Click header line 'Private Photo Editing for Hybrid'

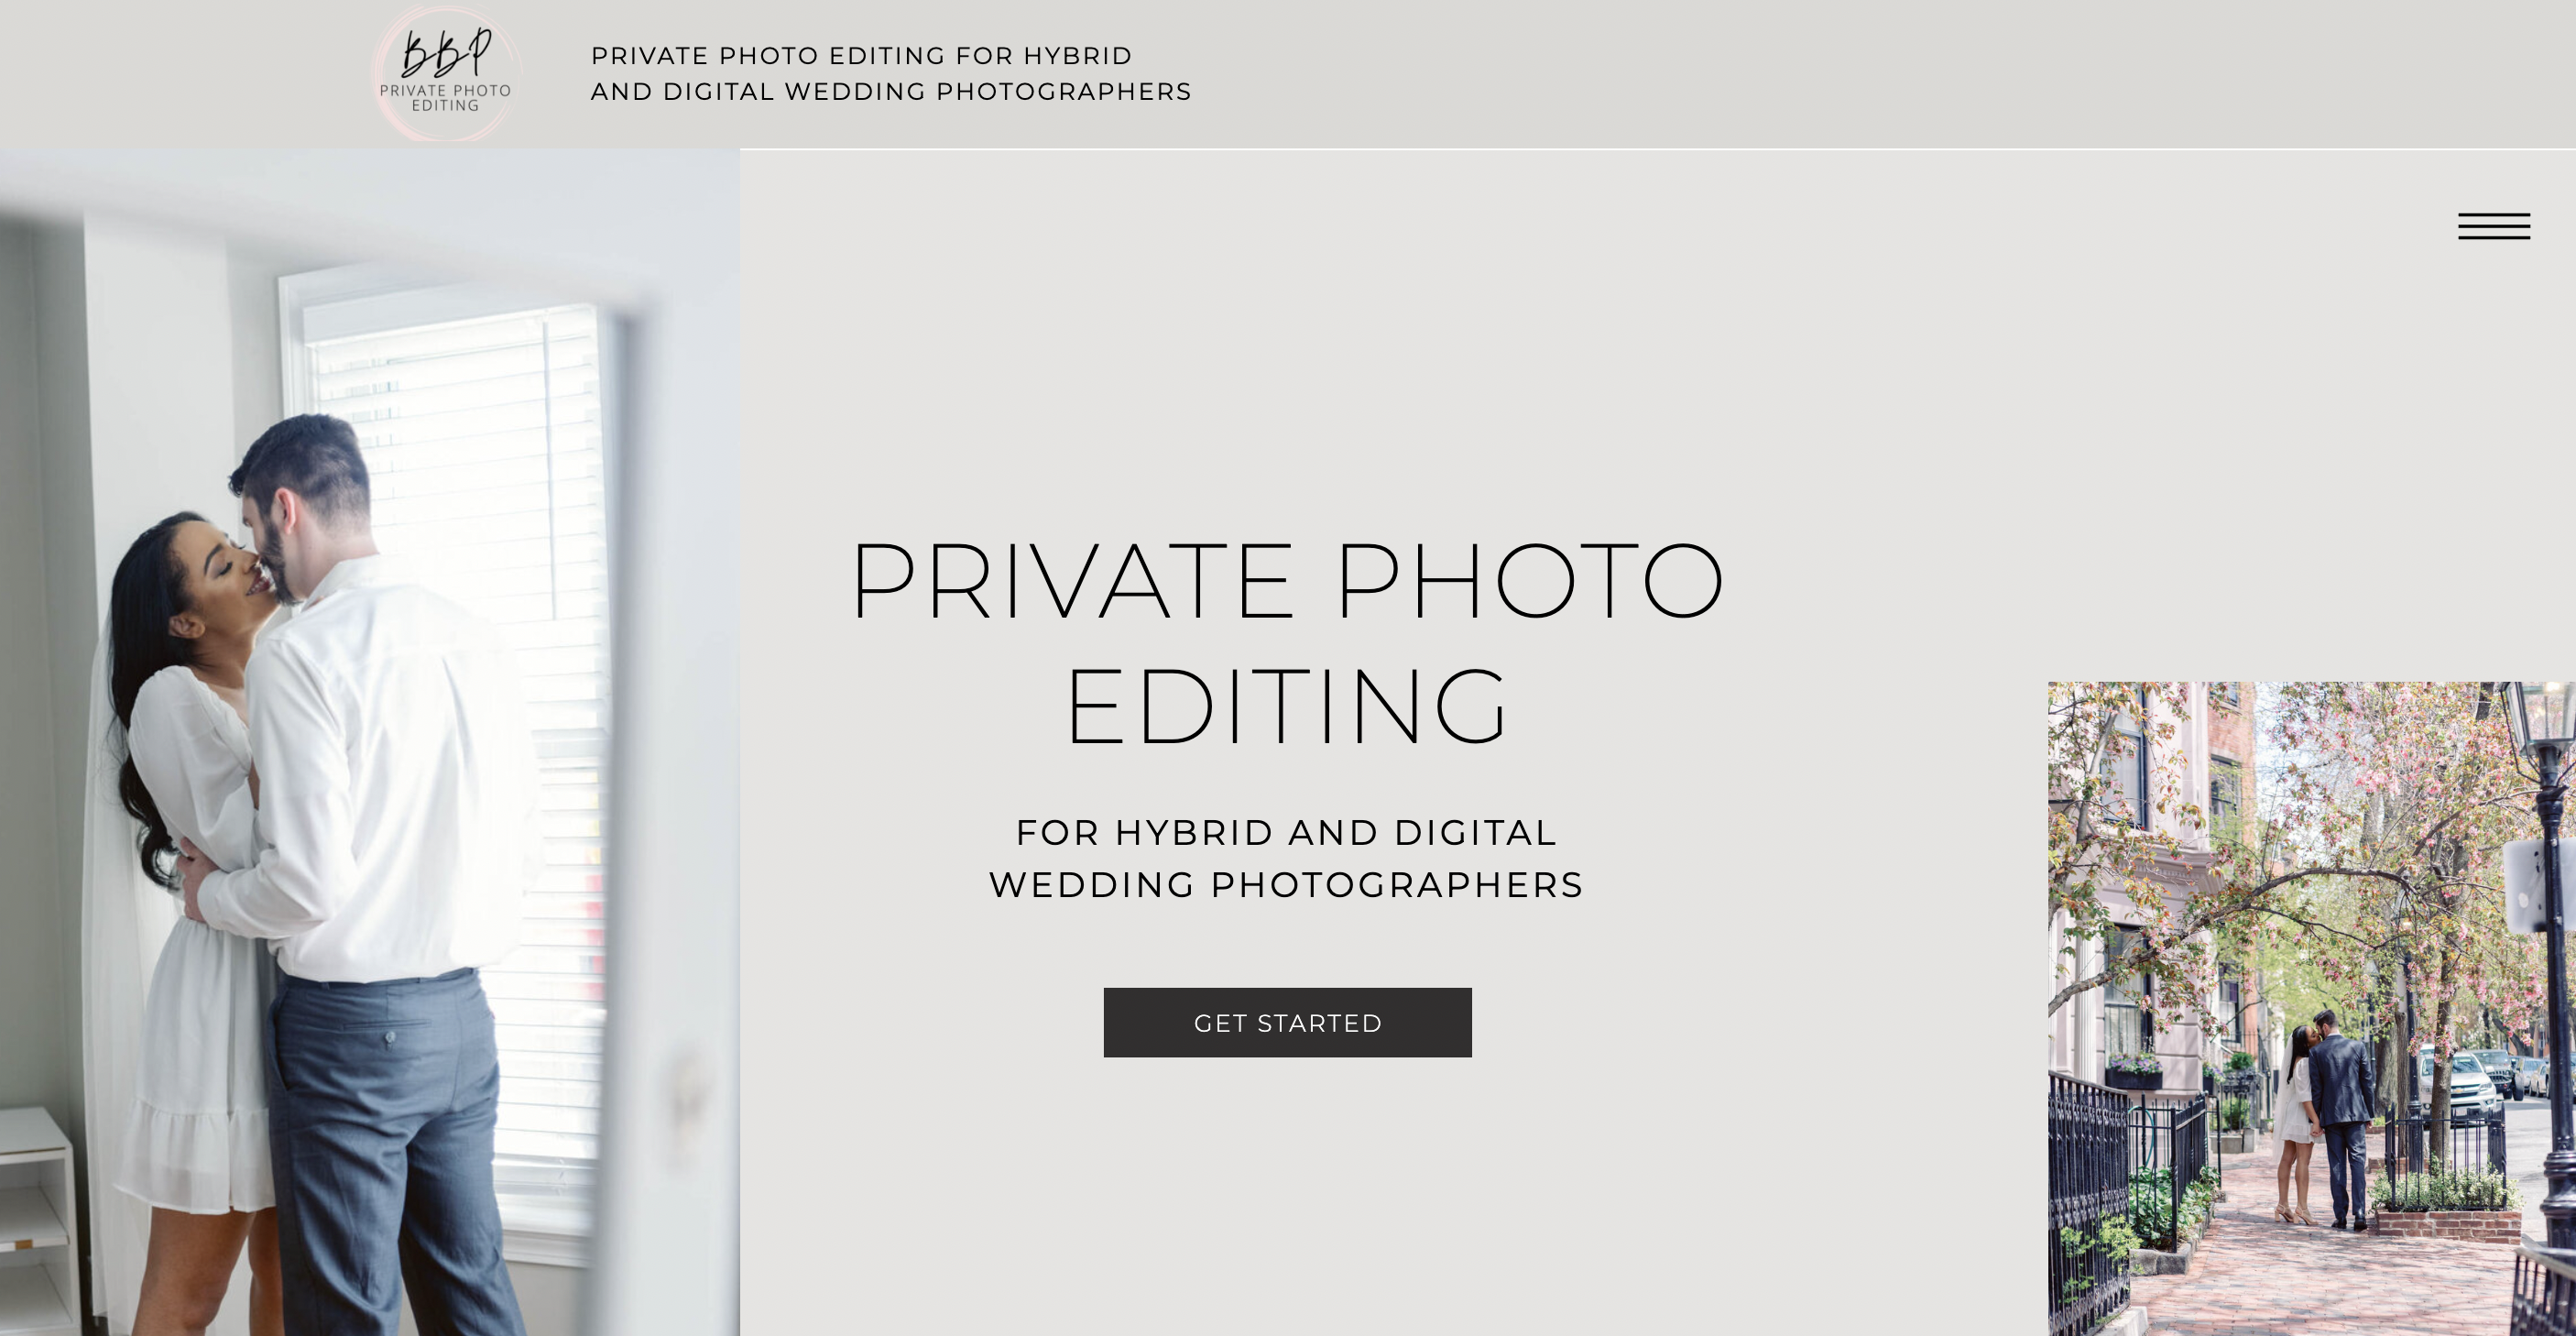861,56
